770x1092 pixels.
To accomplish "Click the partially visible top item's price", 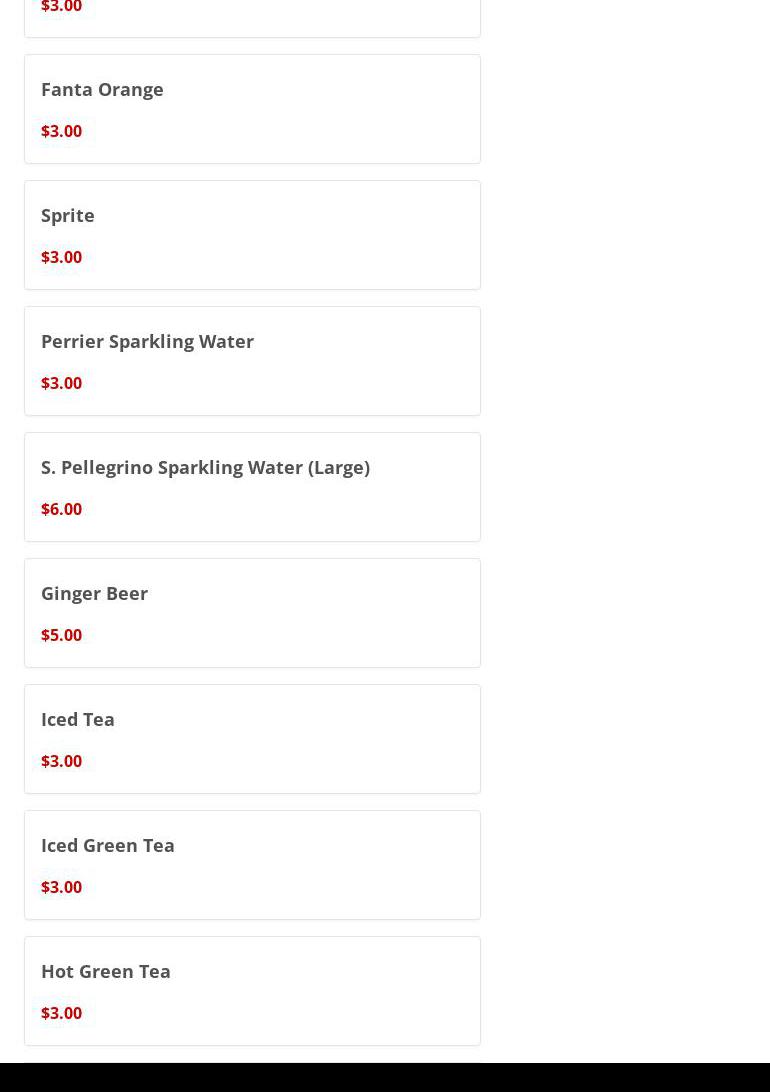I will [61, 7].
